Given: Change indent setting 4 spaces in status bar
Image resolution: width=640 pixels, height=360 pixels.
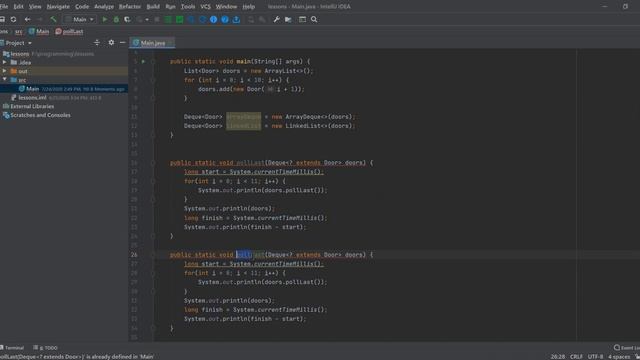Looking at the screenshot, I should click(619, 357).
